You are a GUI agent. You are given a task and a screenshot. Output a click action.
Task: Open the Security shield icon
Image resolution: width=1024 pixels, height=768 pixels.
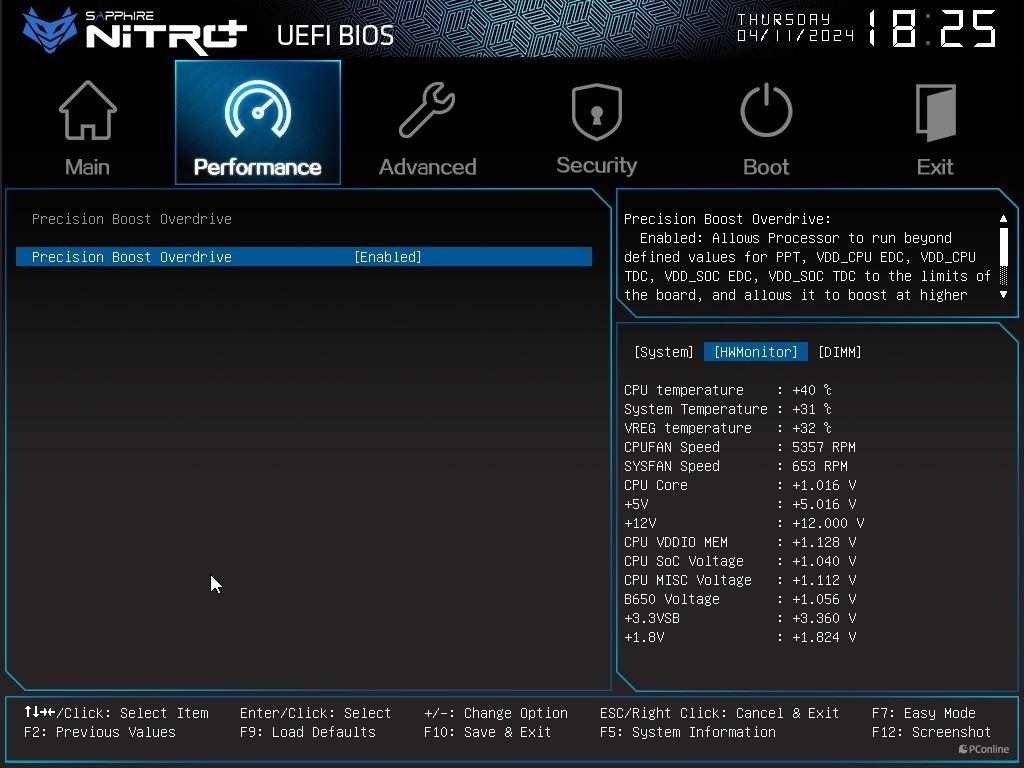point(596,111)
